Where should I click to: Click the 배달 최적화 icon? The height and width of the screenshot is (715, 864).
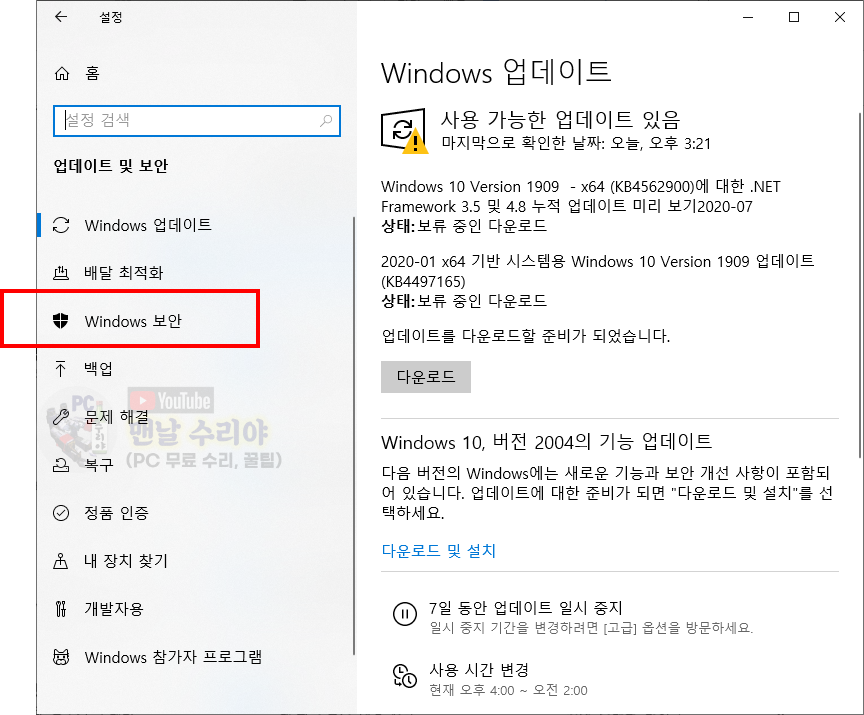(61, 273)
